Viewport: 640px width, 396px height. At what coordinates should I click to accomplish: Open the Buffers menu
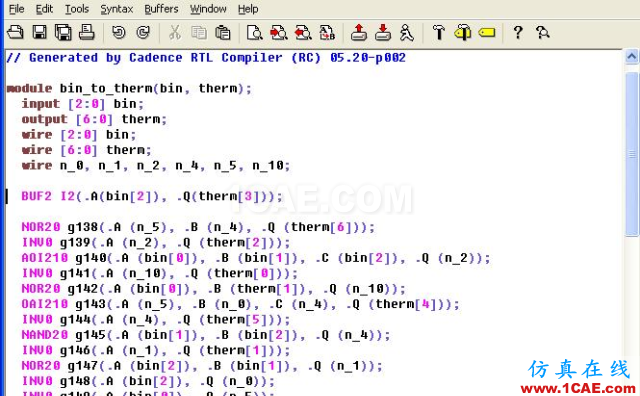click(161, 9)
